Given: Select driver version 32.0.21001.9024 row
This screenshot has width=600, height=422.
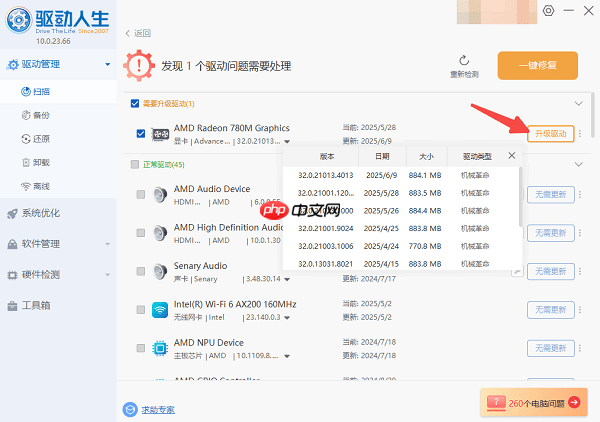Looking at the screenshot, I should 401,228.
